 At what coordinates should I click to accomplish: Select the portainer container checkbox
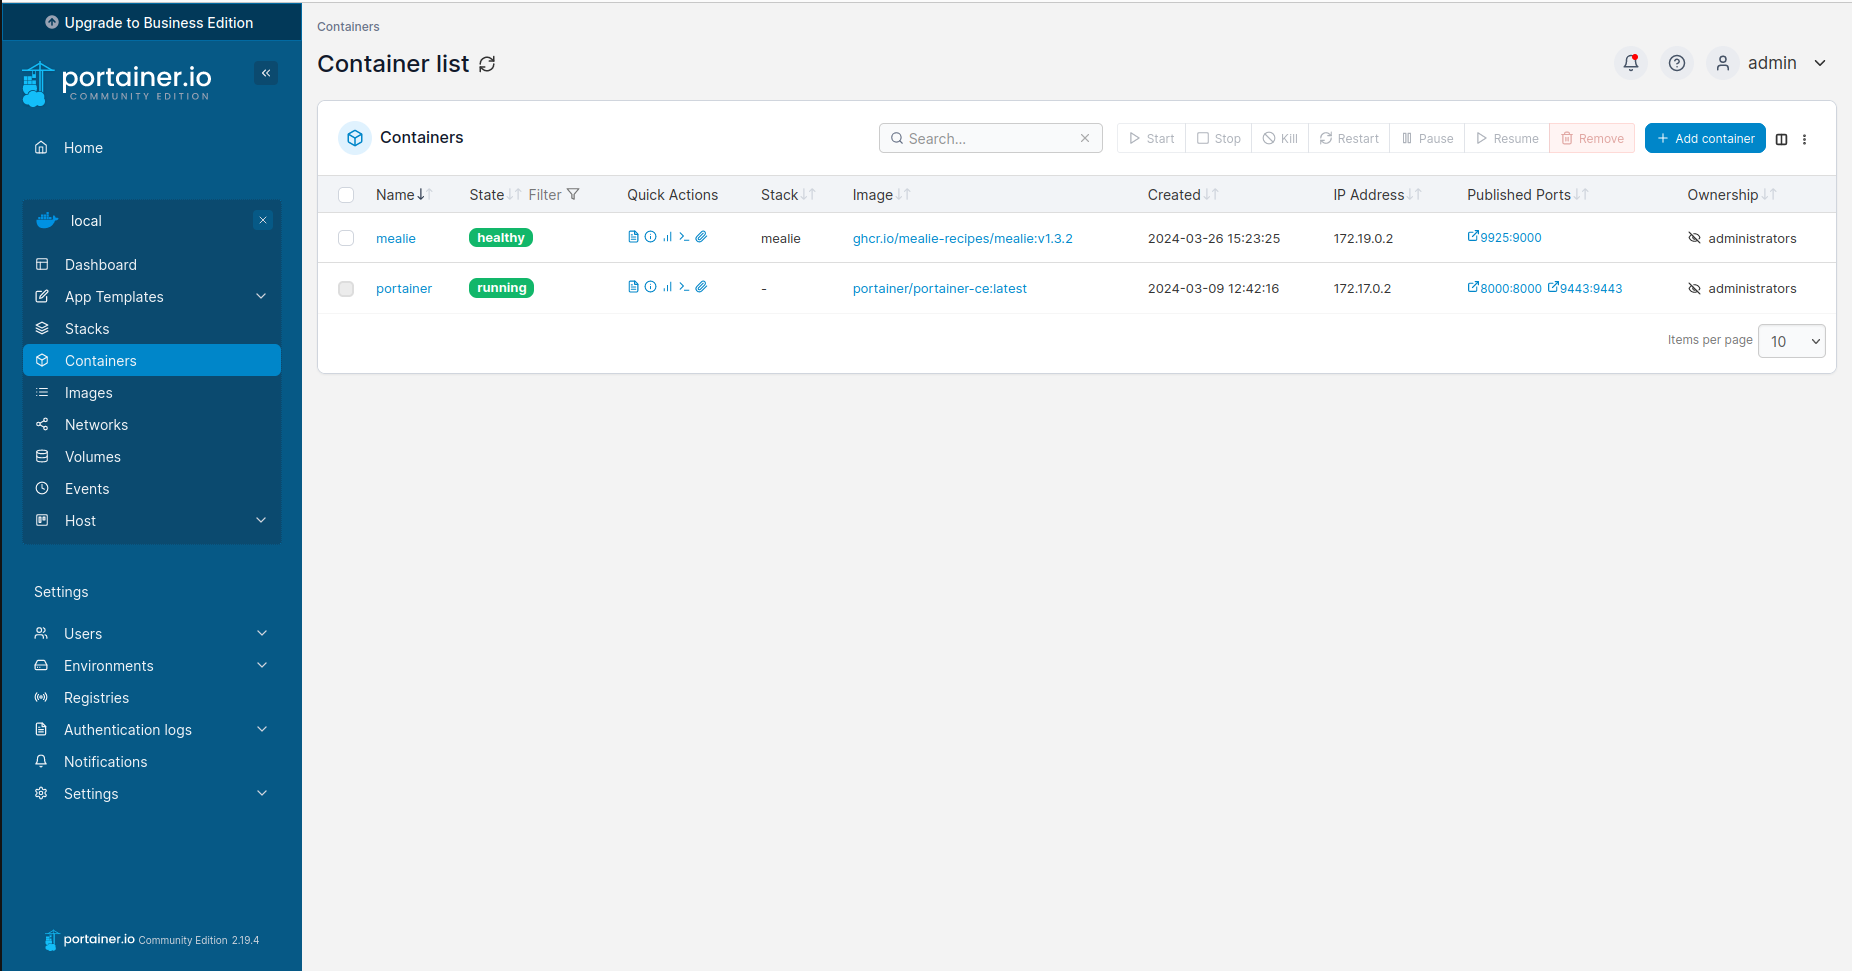[x=346, y=288]
